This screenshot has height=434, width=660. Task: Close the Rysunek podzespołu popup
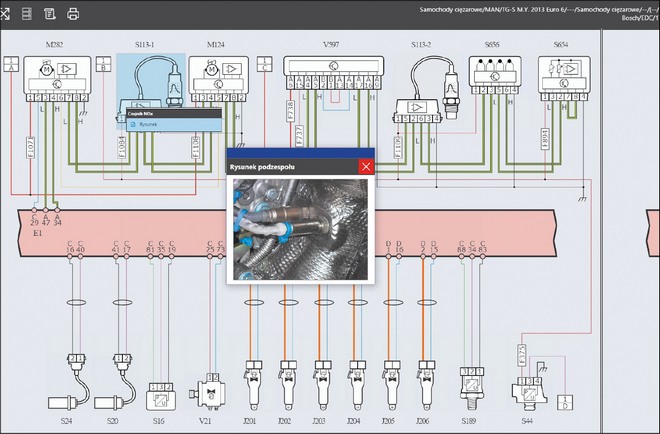click(366, 167)
